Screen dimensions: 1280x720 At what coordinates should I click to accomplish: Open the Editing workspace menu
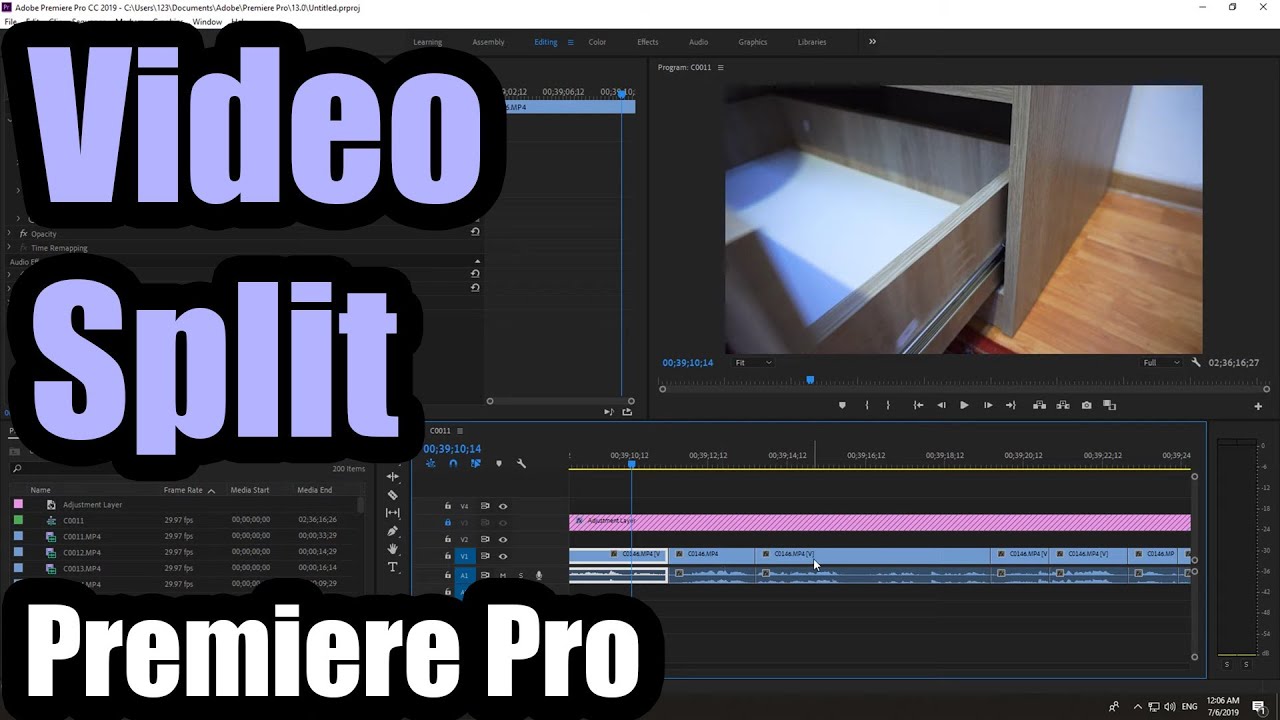point(571,42)
